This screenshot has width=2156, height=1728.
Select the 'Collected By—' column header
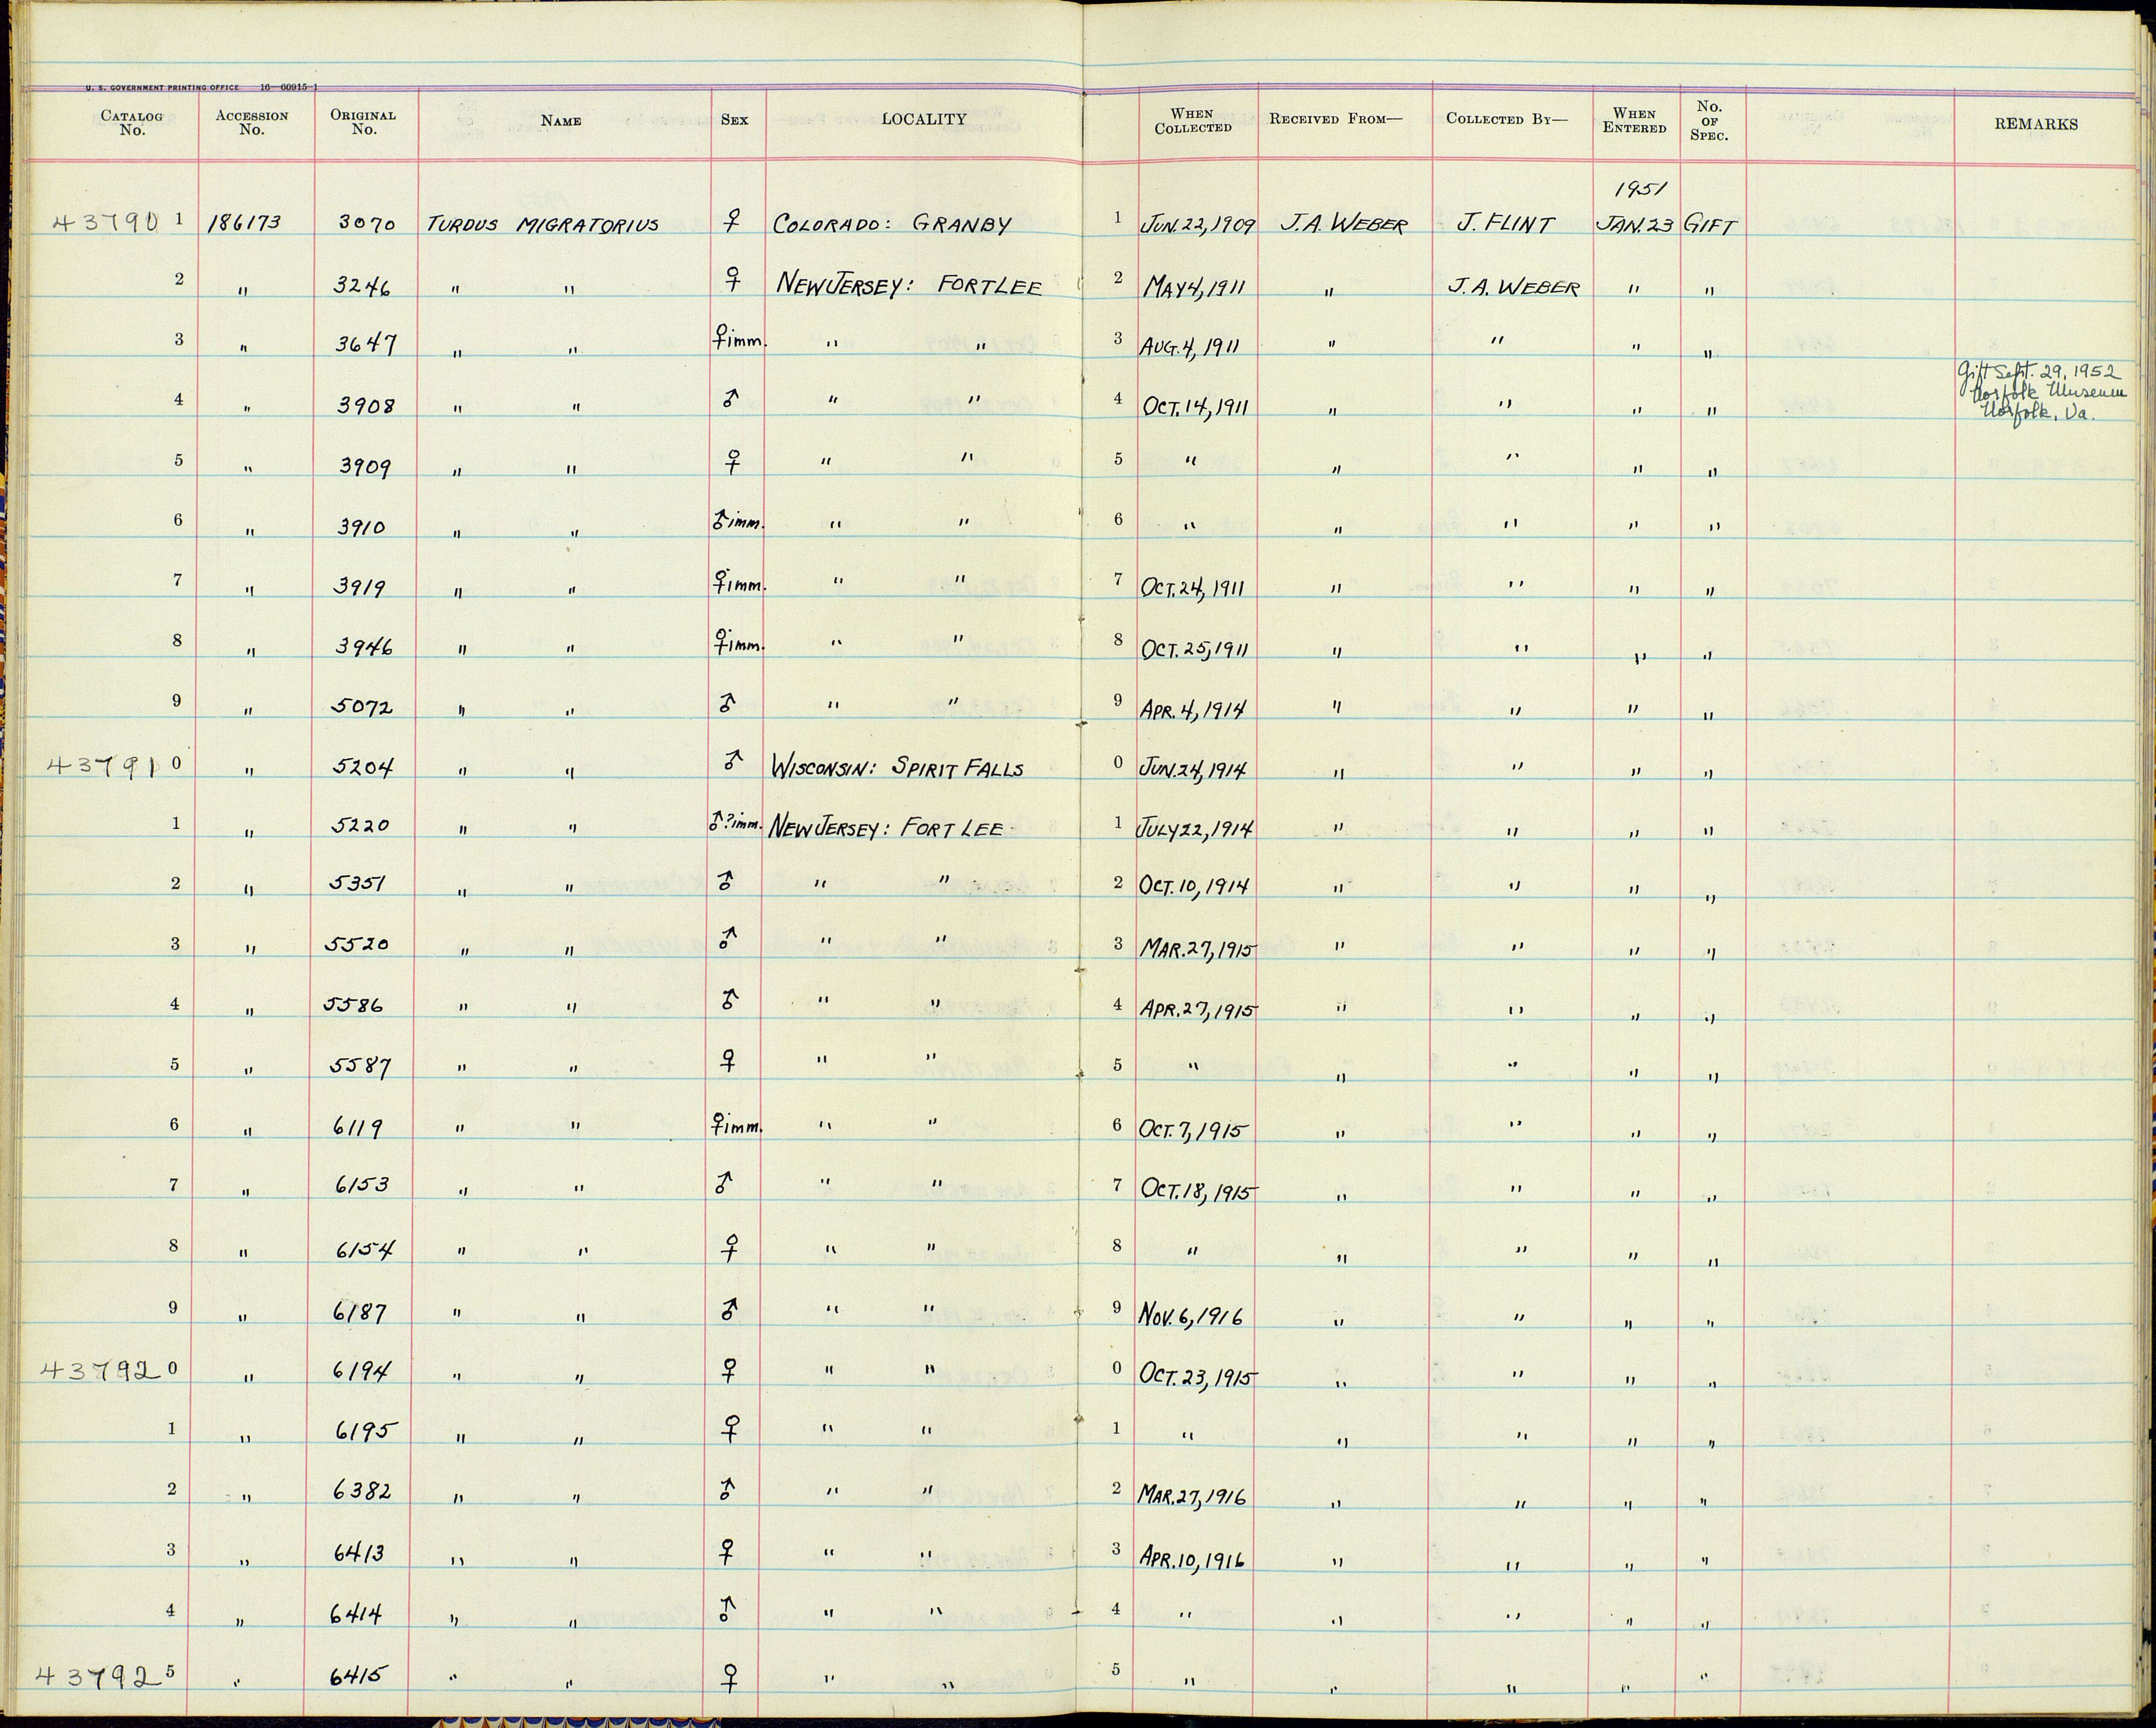(1507, 119)
